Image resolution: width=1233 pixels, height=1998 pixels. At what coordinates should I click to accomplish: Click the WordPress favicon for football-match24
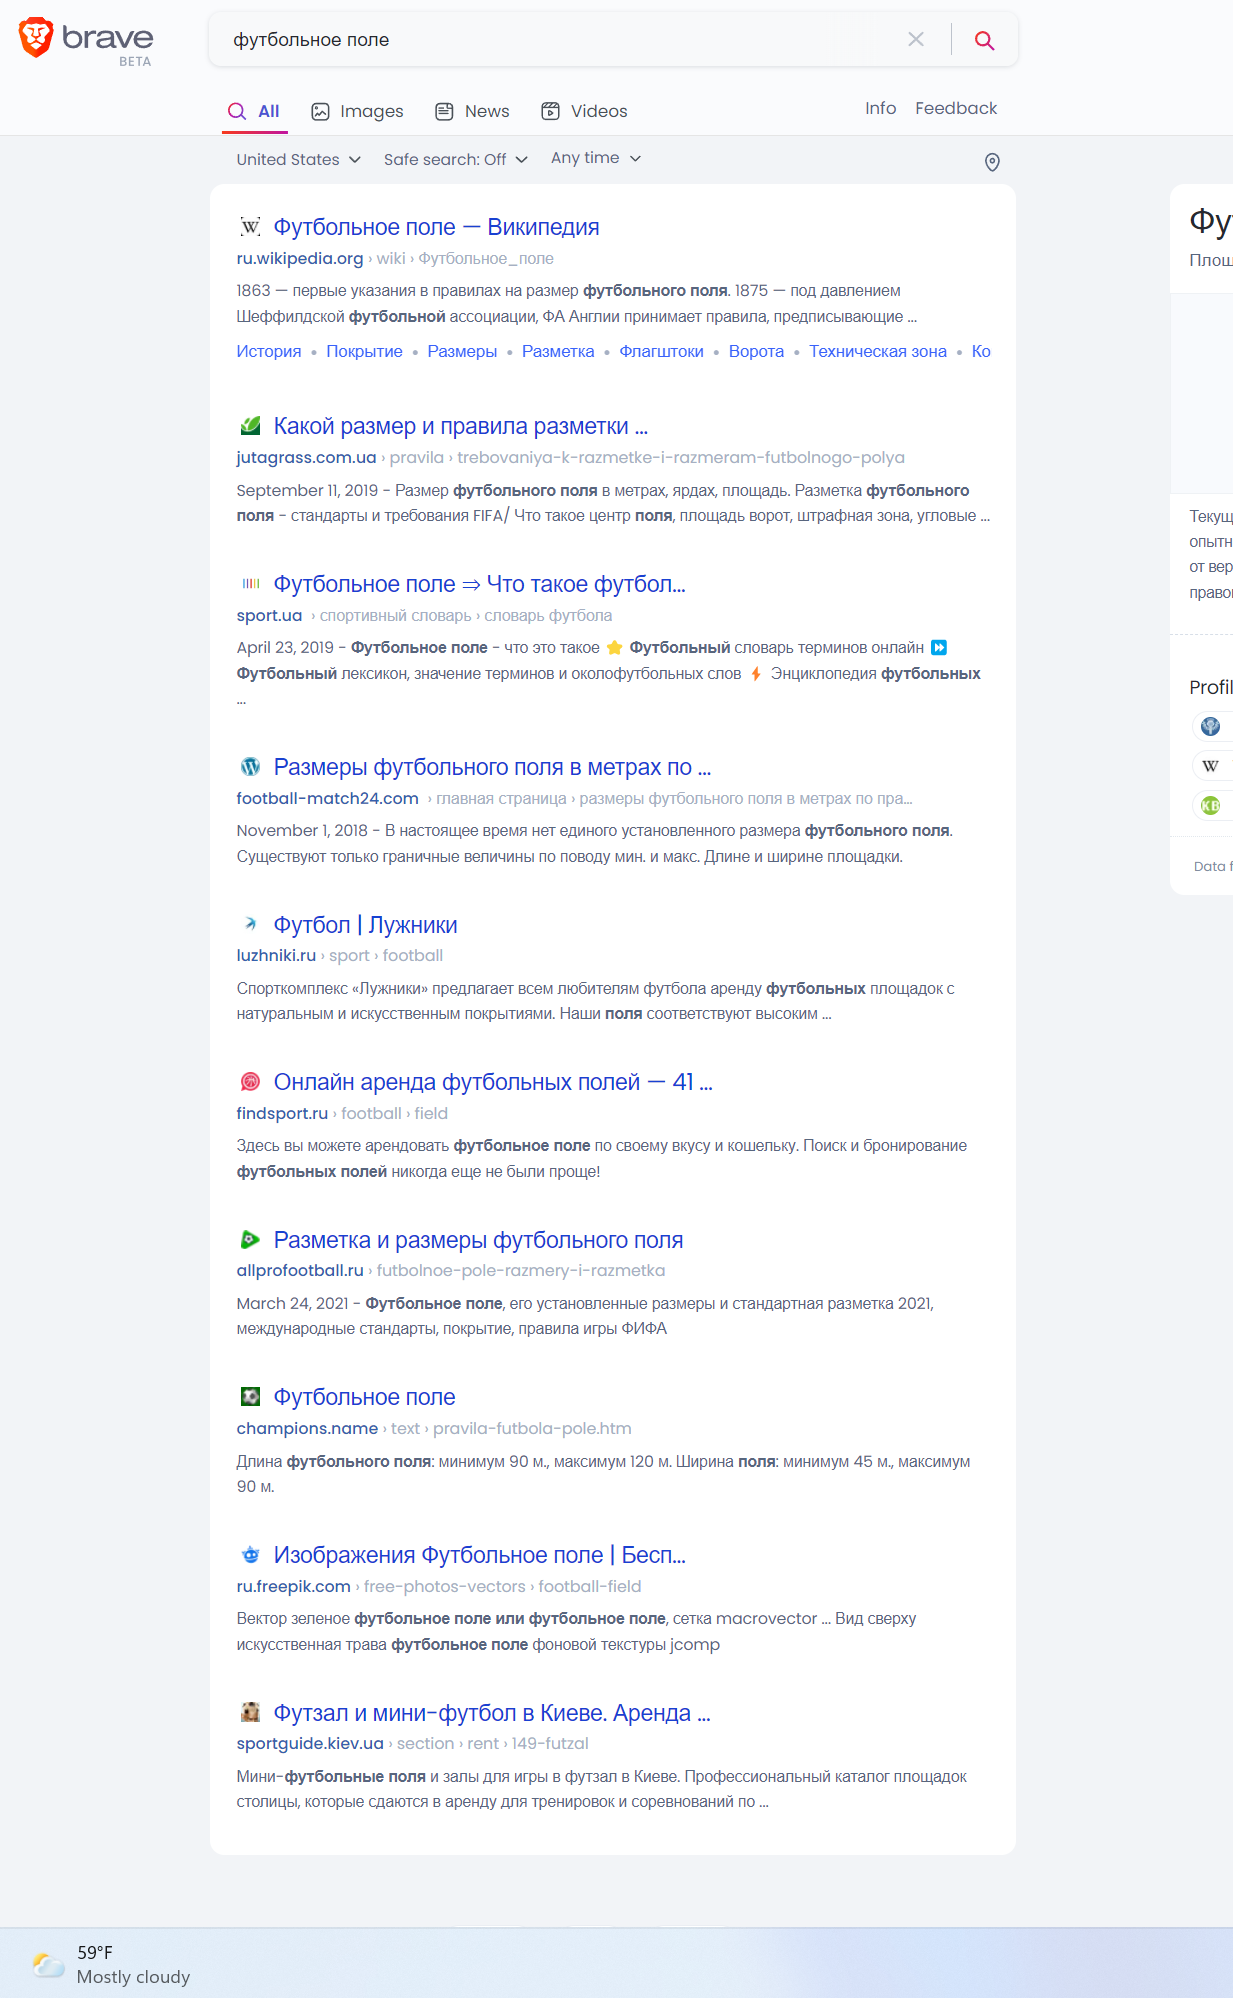point(250,767)
